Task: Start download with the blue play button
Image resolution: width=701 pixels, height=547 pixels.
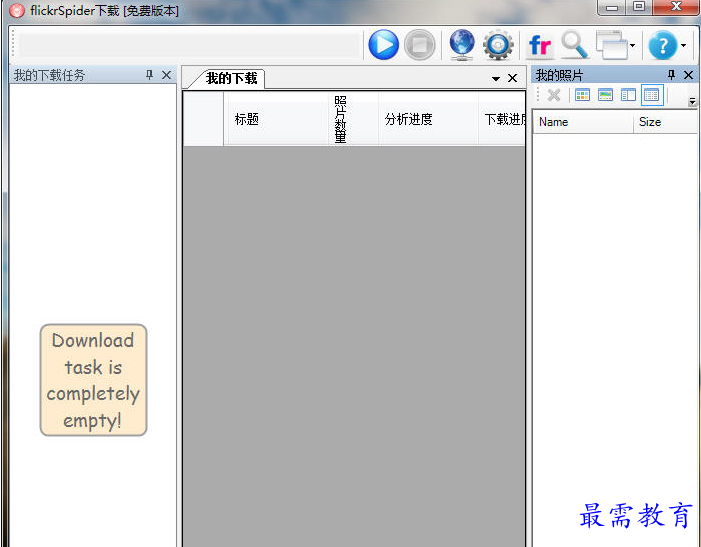Action: point(384,45)
